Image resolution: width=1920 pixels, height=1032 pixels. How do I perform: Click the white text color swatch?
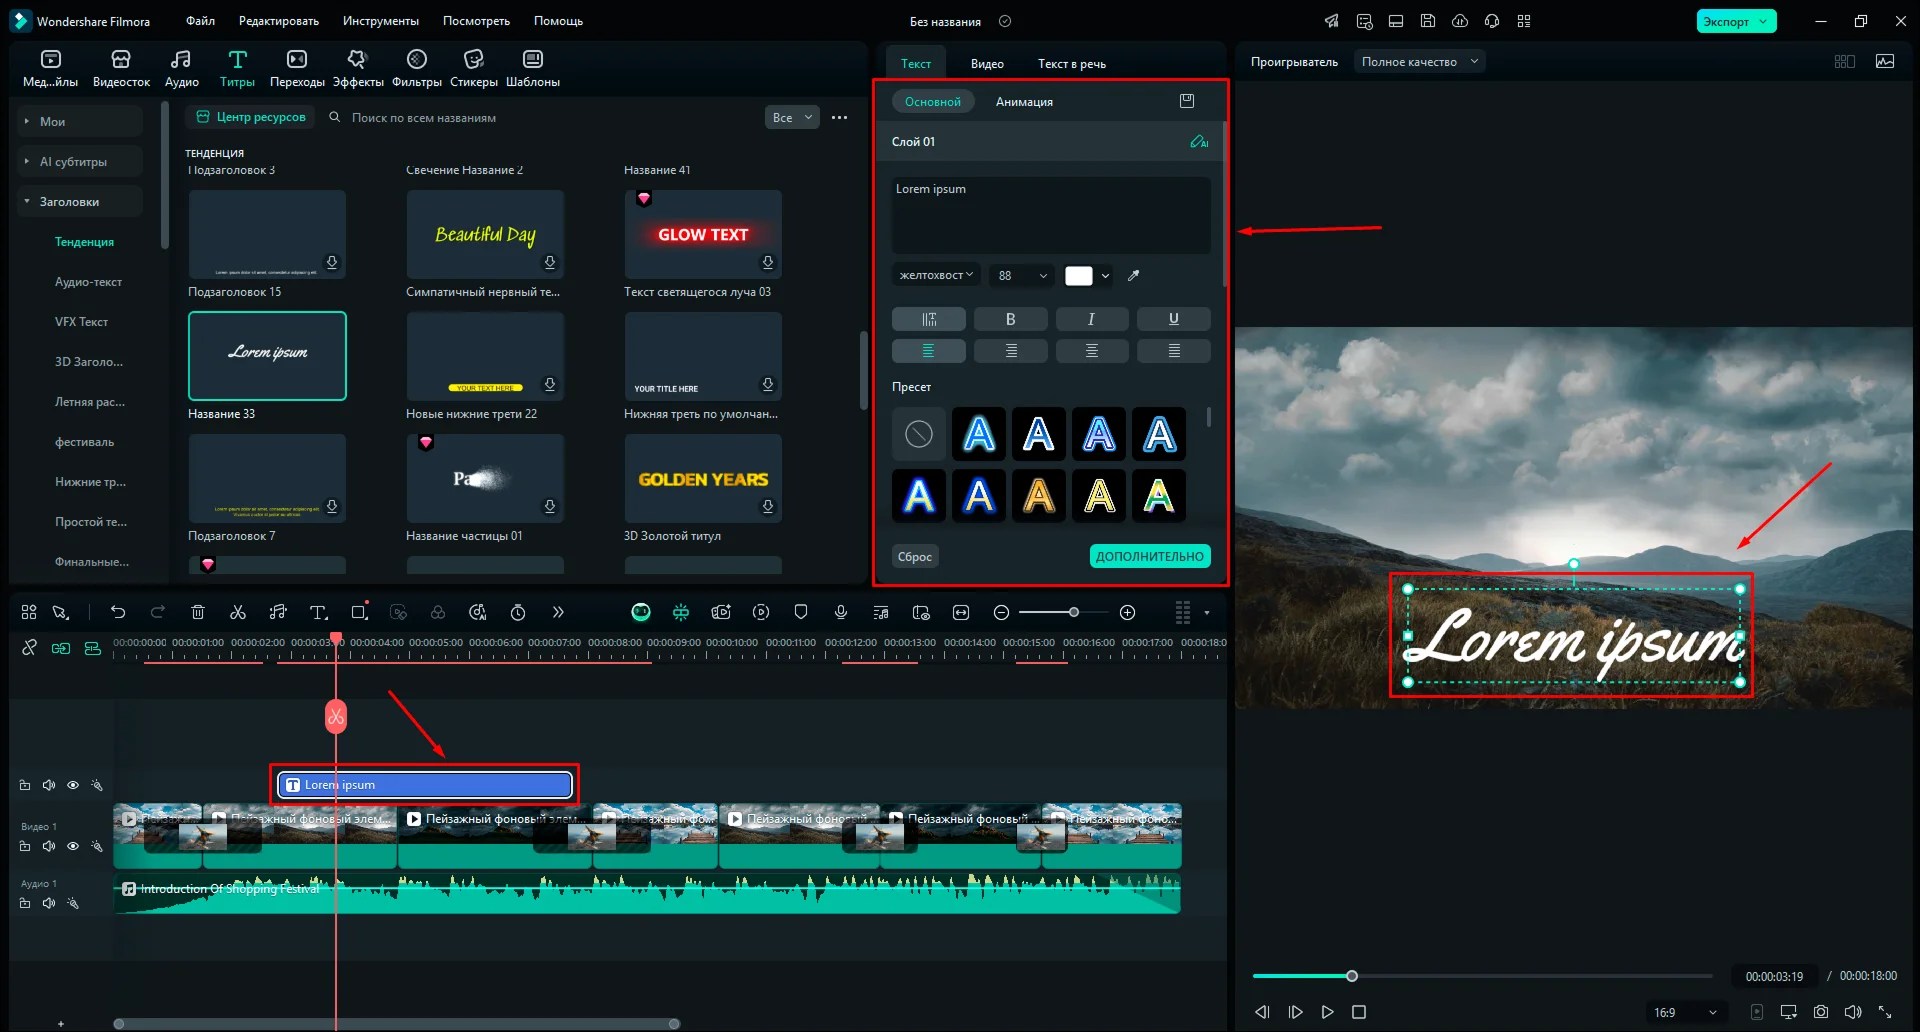(x=1078, y=276)
